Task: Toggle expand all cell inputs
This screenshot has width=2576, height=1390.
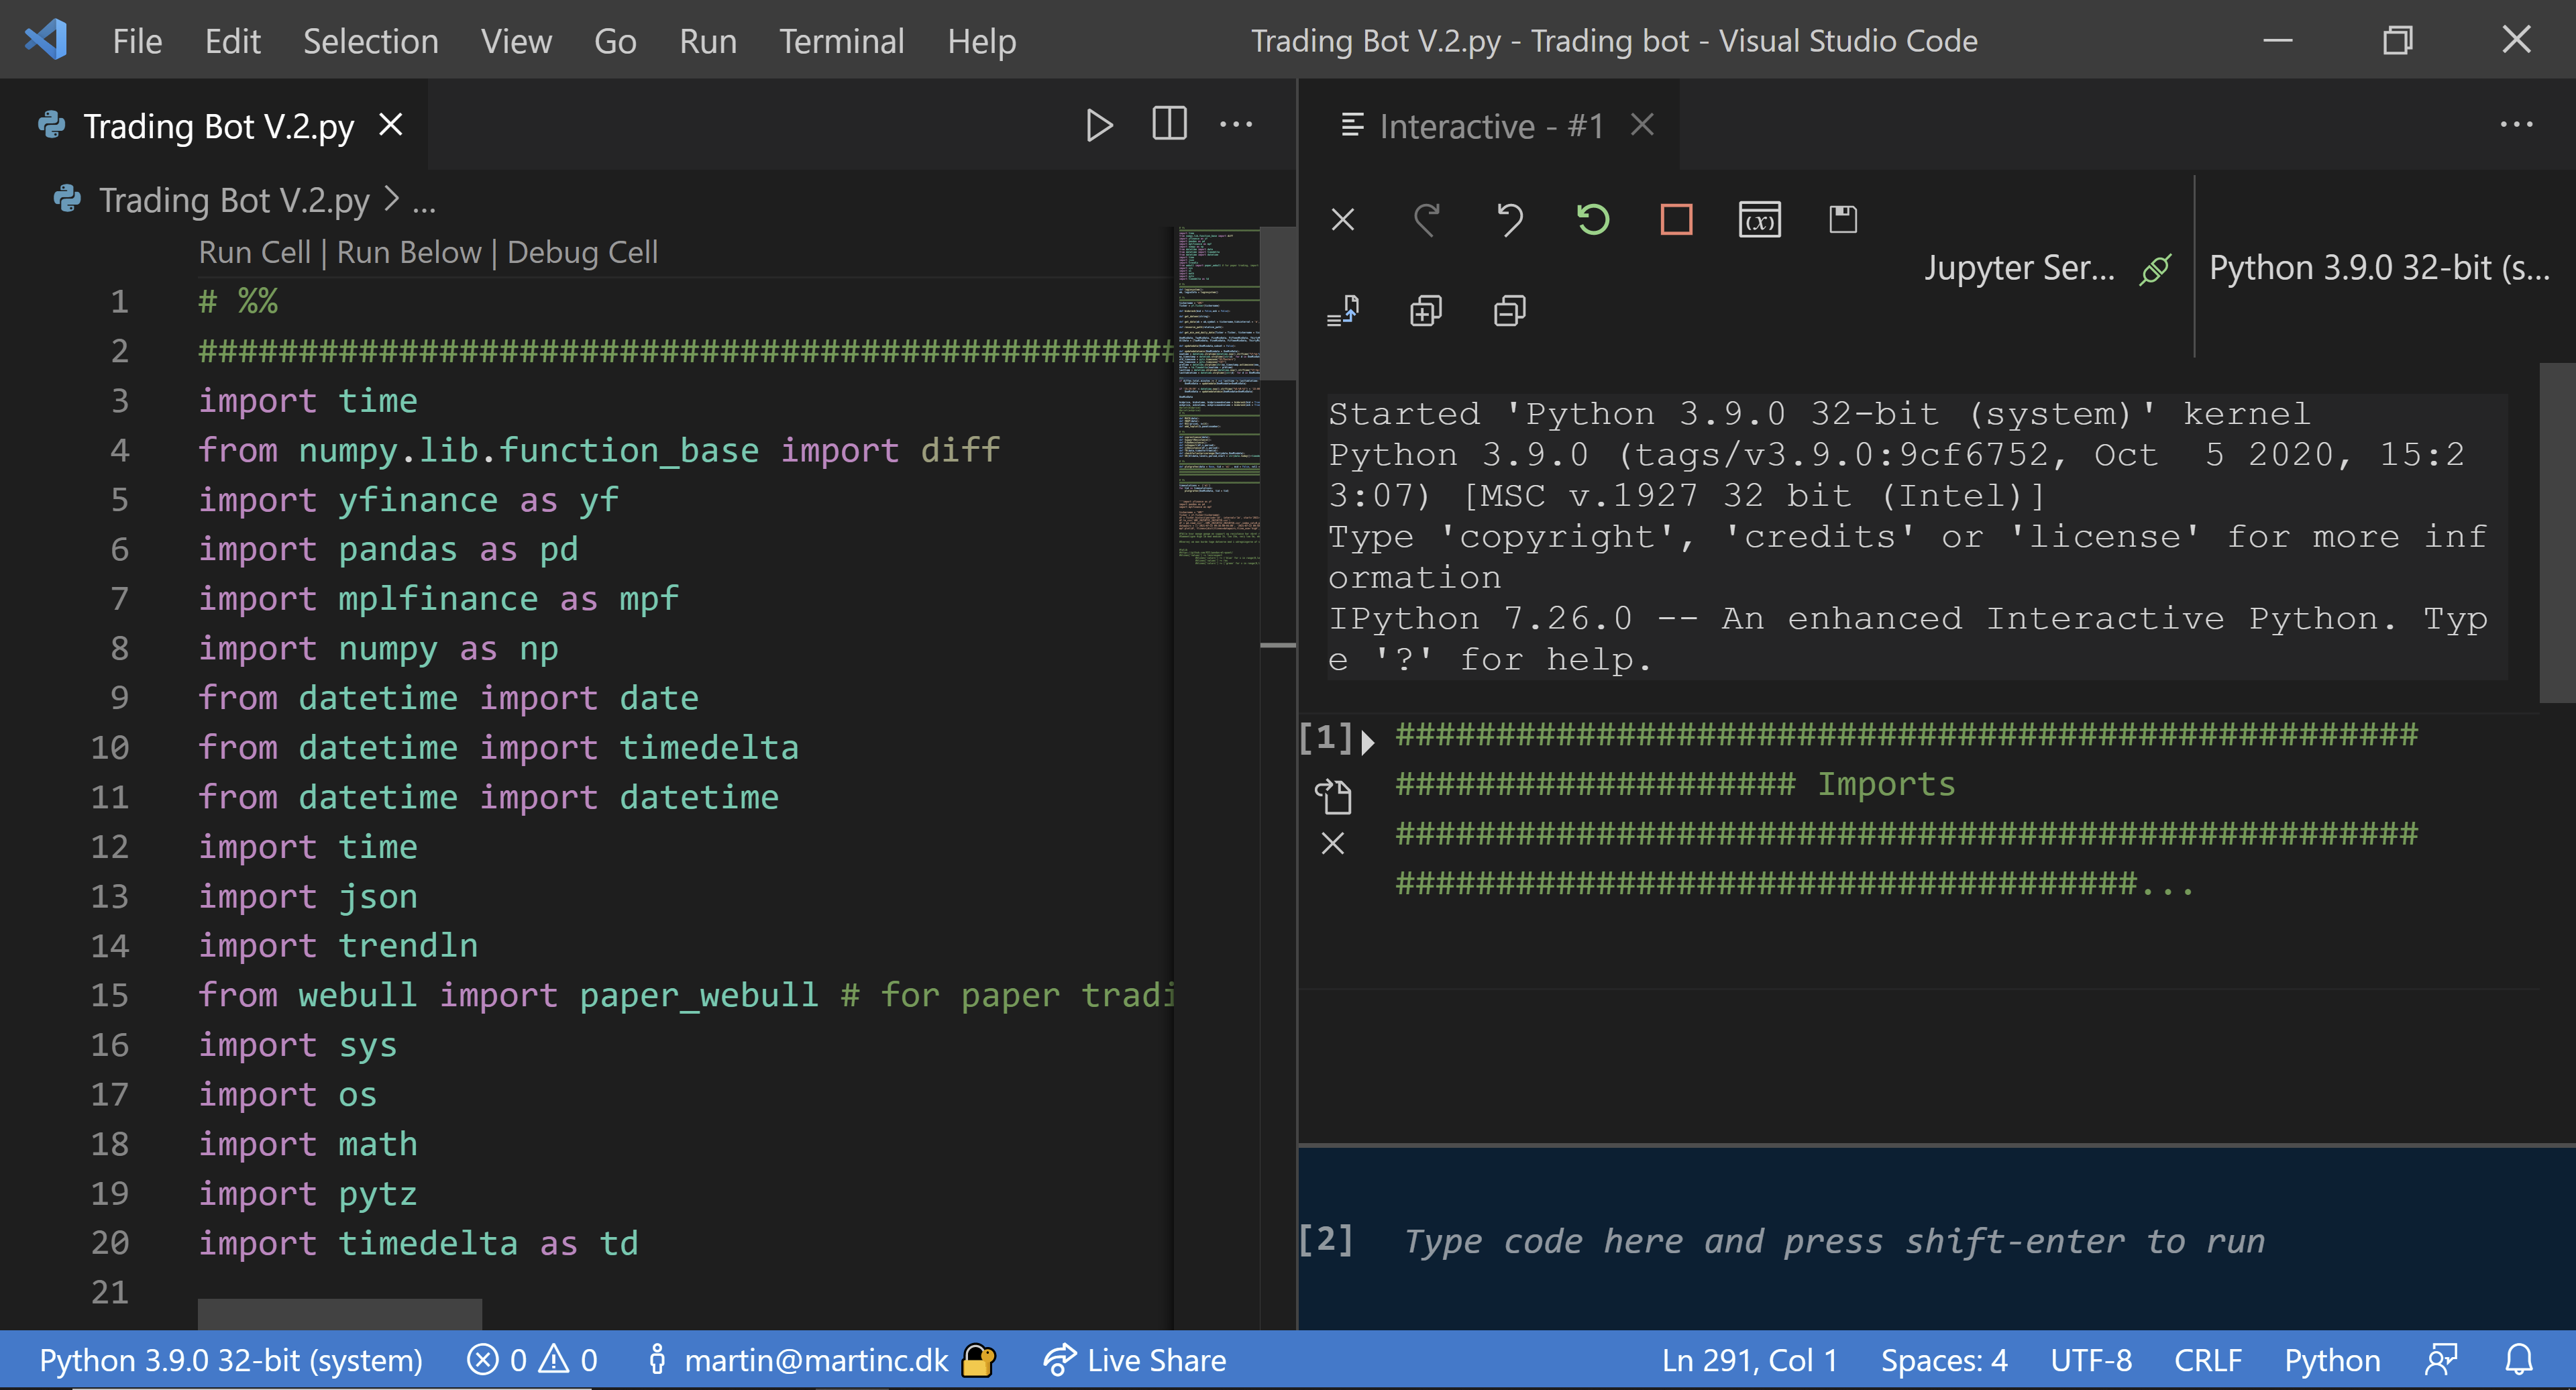Action: pyautogui.click(x=1424, y=310)
